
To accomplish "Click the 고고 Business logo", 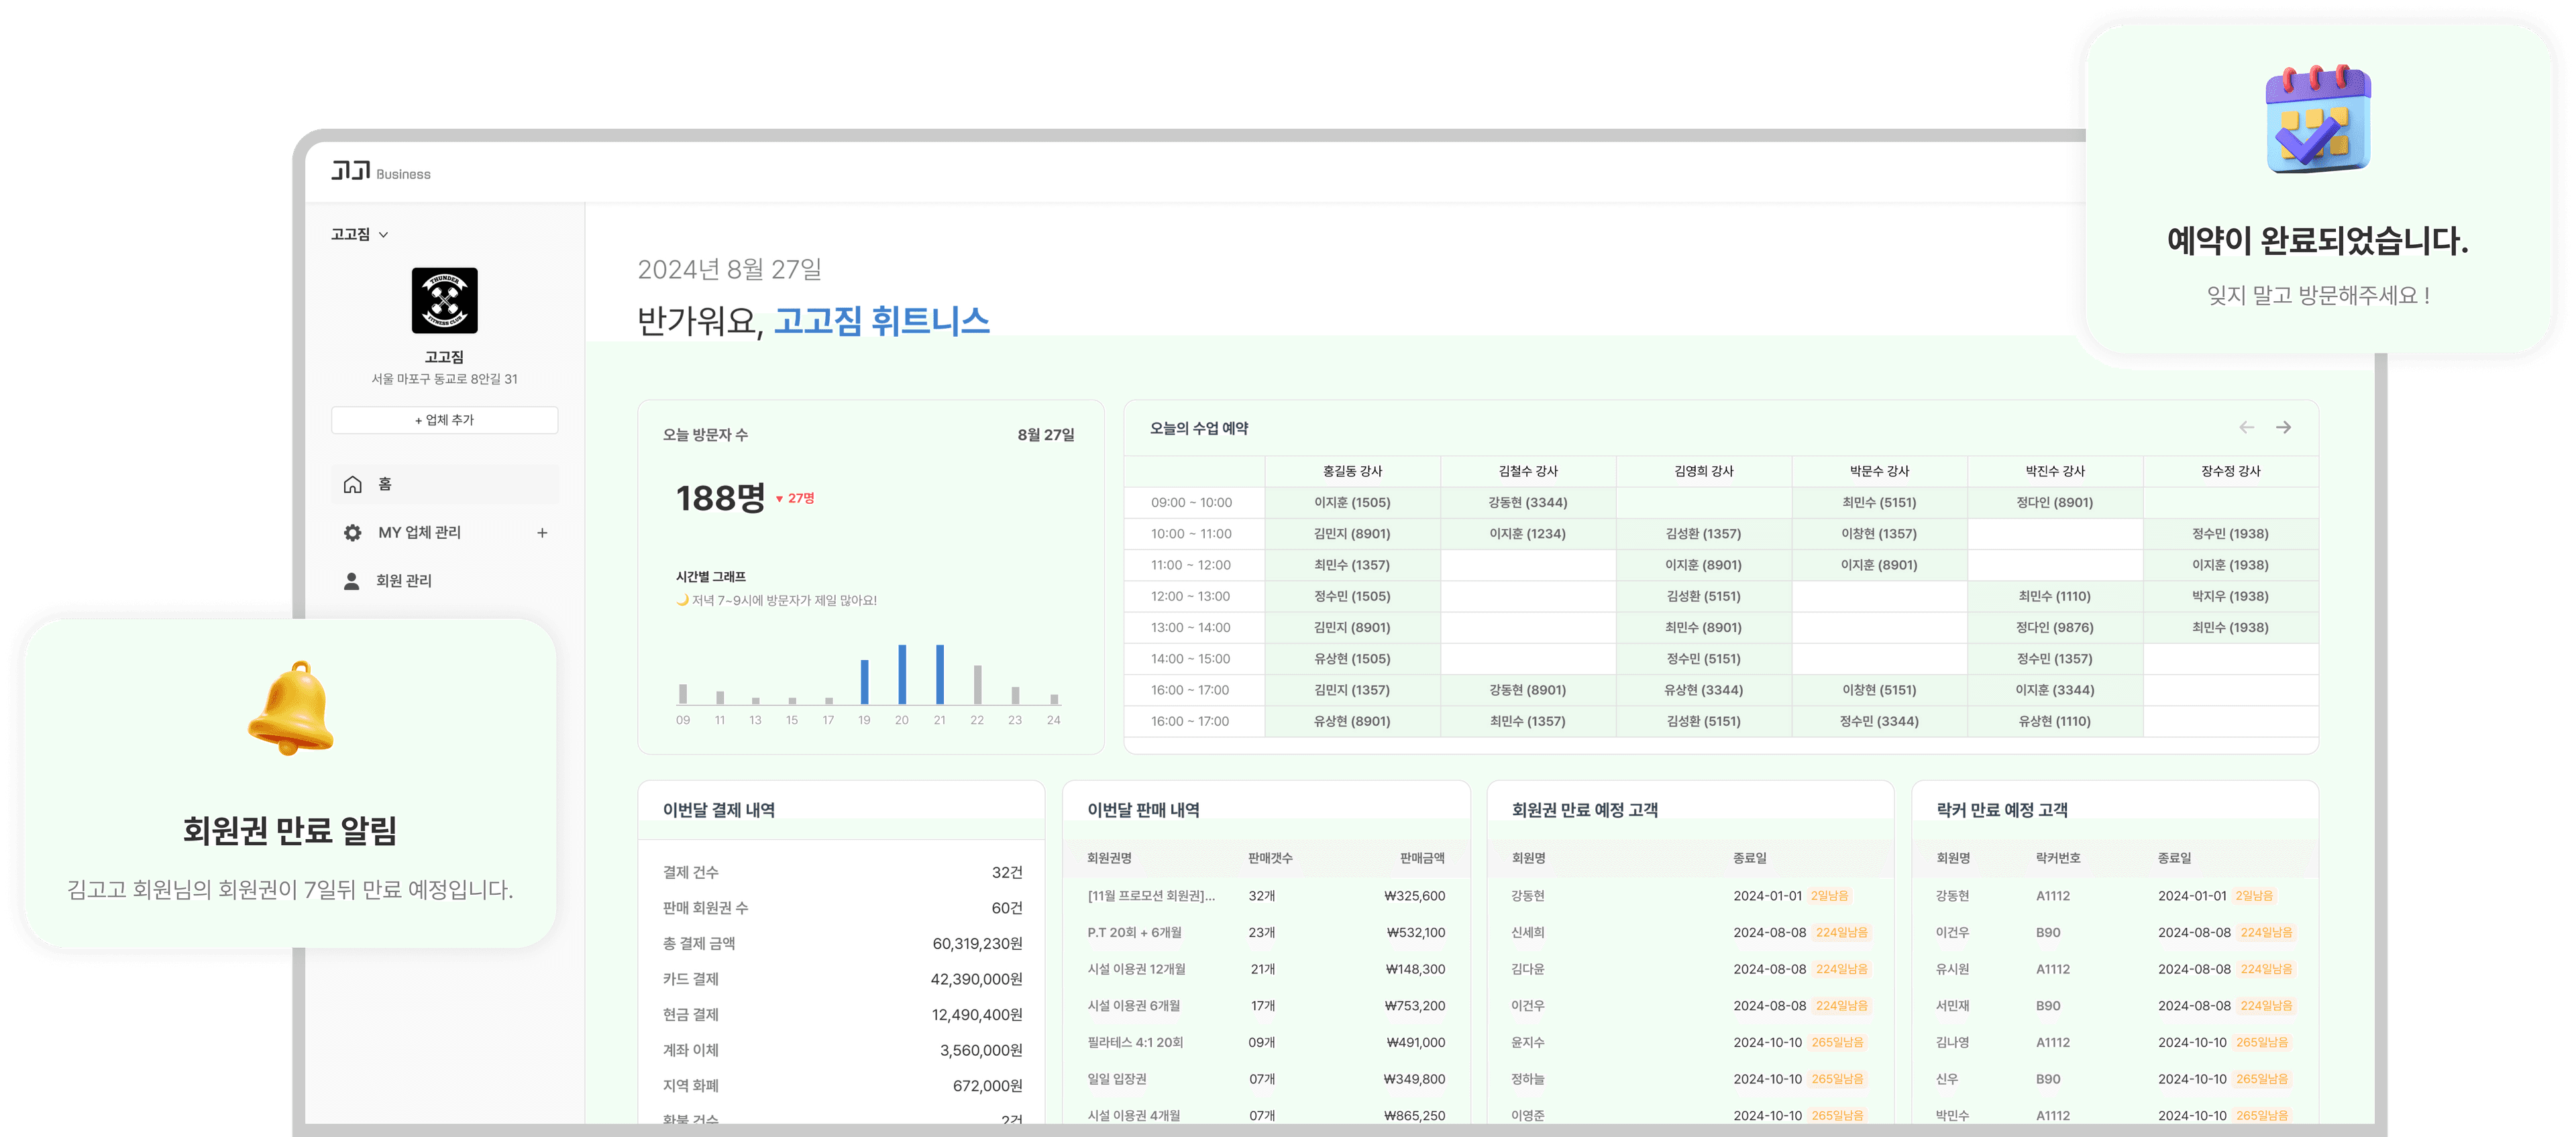I will (380, 170).
